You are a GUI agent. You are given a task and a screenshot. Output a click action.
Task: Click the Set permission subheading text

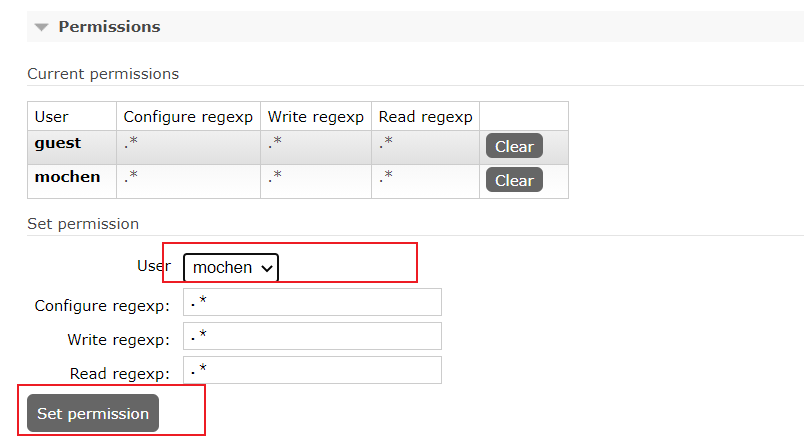point(83,224)
